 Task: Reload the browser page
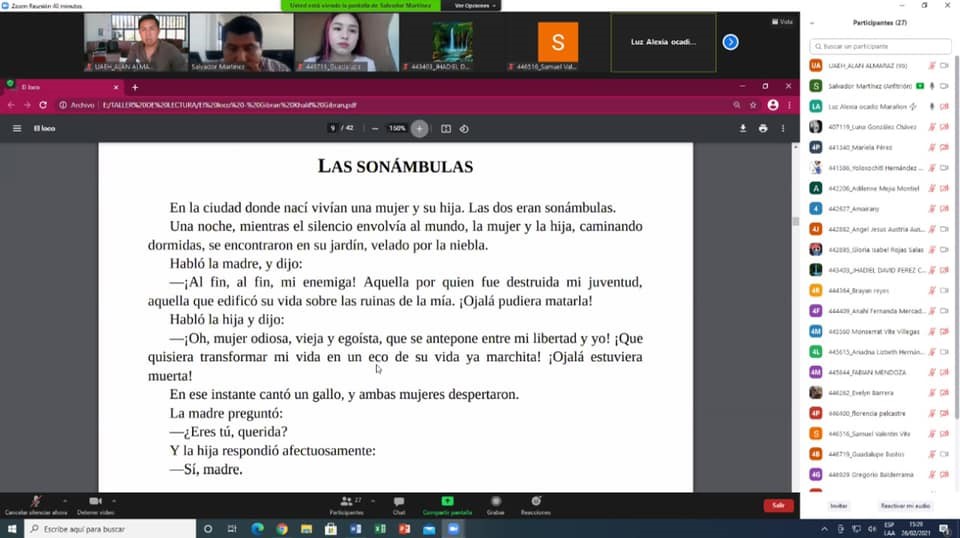click(x=43, y=105)
